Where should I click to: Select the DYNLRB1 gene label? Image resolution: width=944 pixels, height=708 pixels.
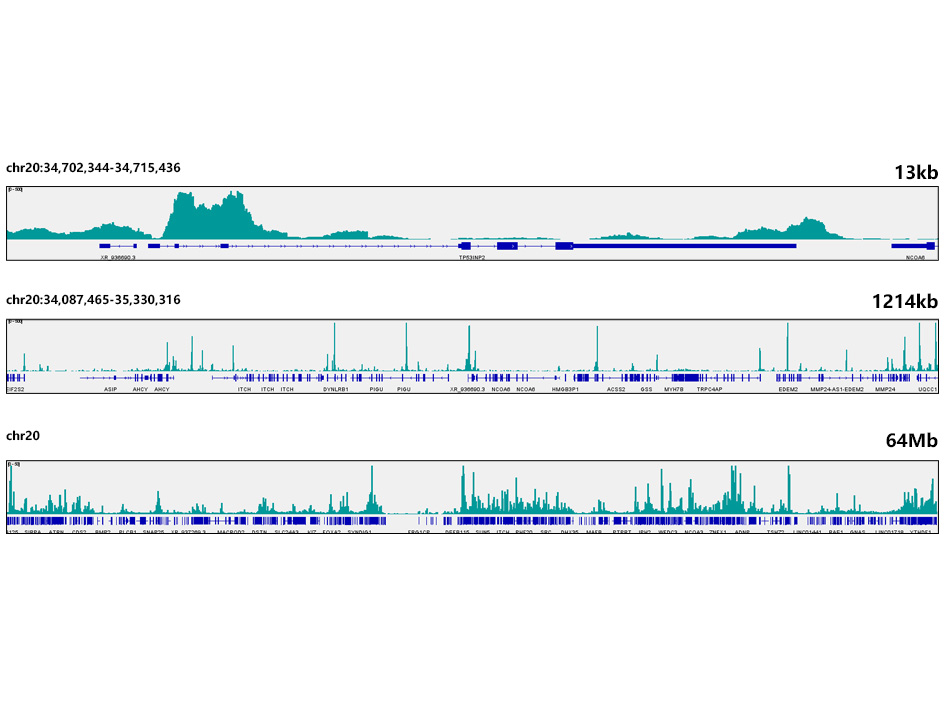(x=336, y=389)
